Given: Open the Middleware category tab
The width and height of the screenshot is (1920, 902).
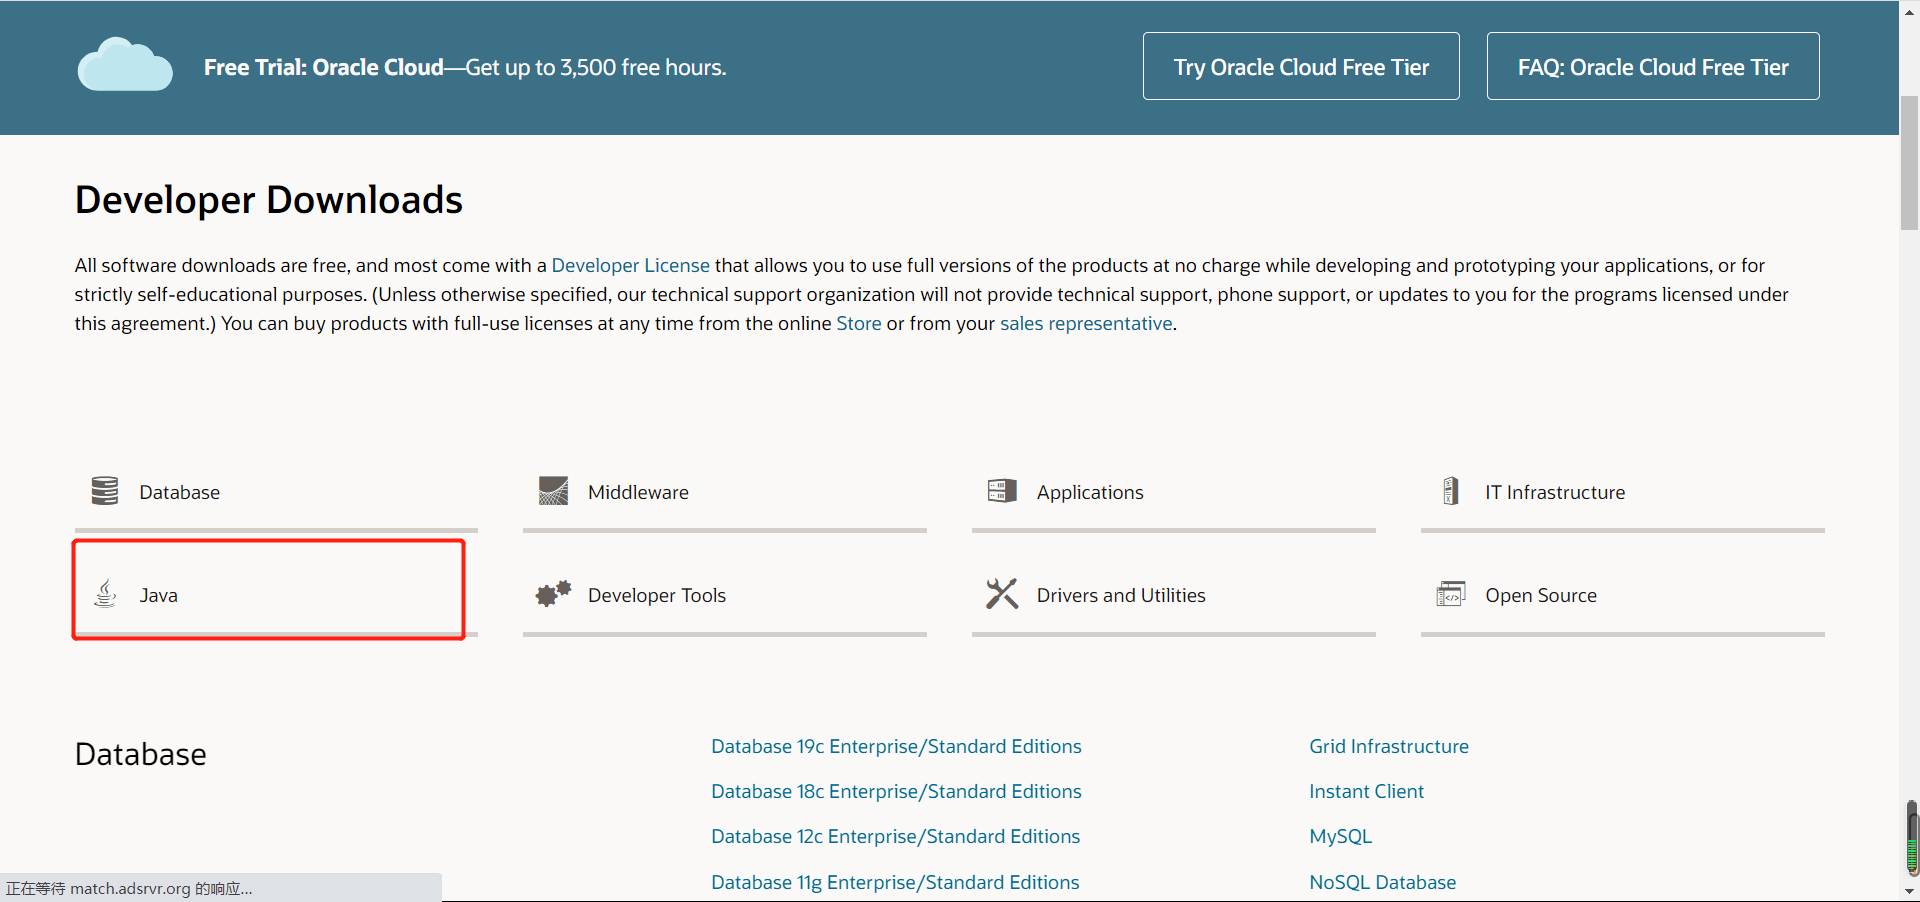Looking at the screenshot, I should [725, 493].
